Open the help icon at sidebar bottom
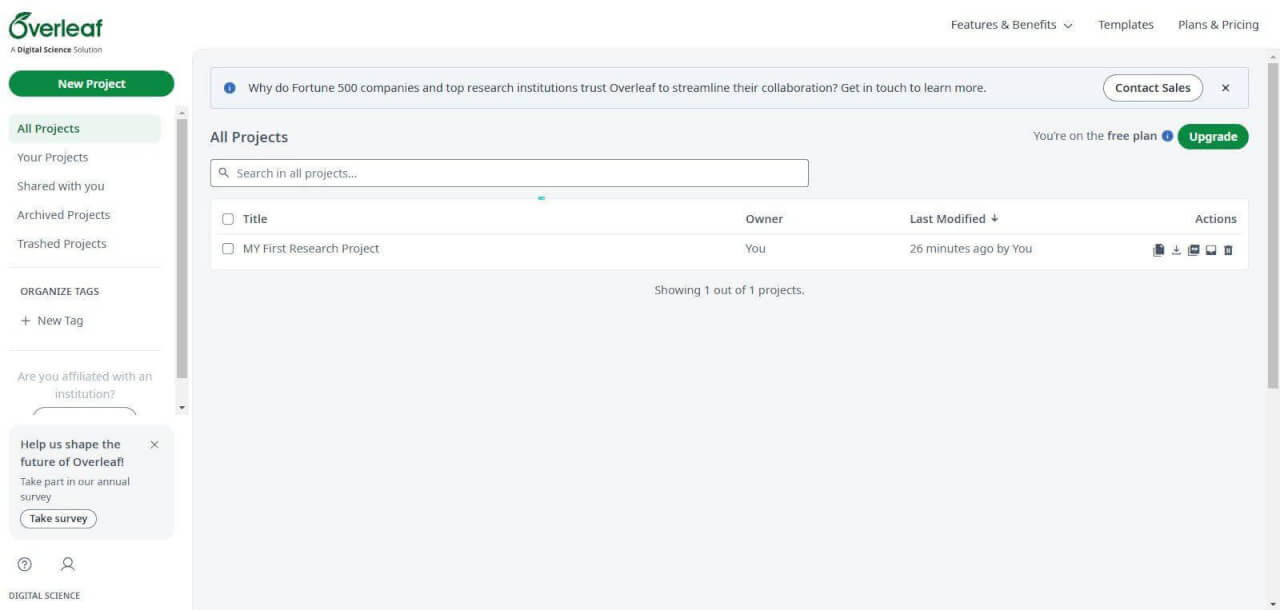 click(24, 564)
